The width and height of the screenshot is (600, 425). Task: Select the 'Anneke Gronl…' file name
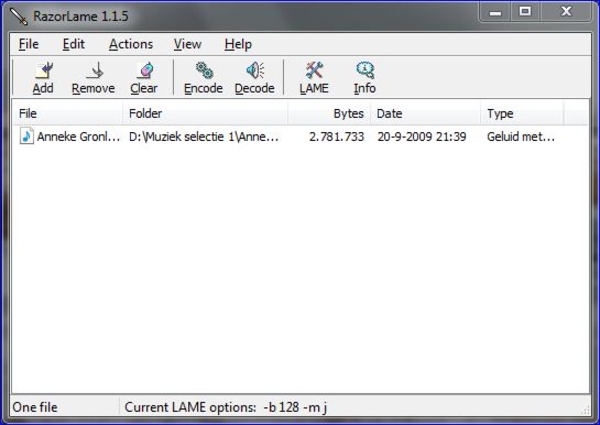tap(78, 137)
